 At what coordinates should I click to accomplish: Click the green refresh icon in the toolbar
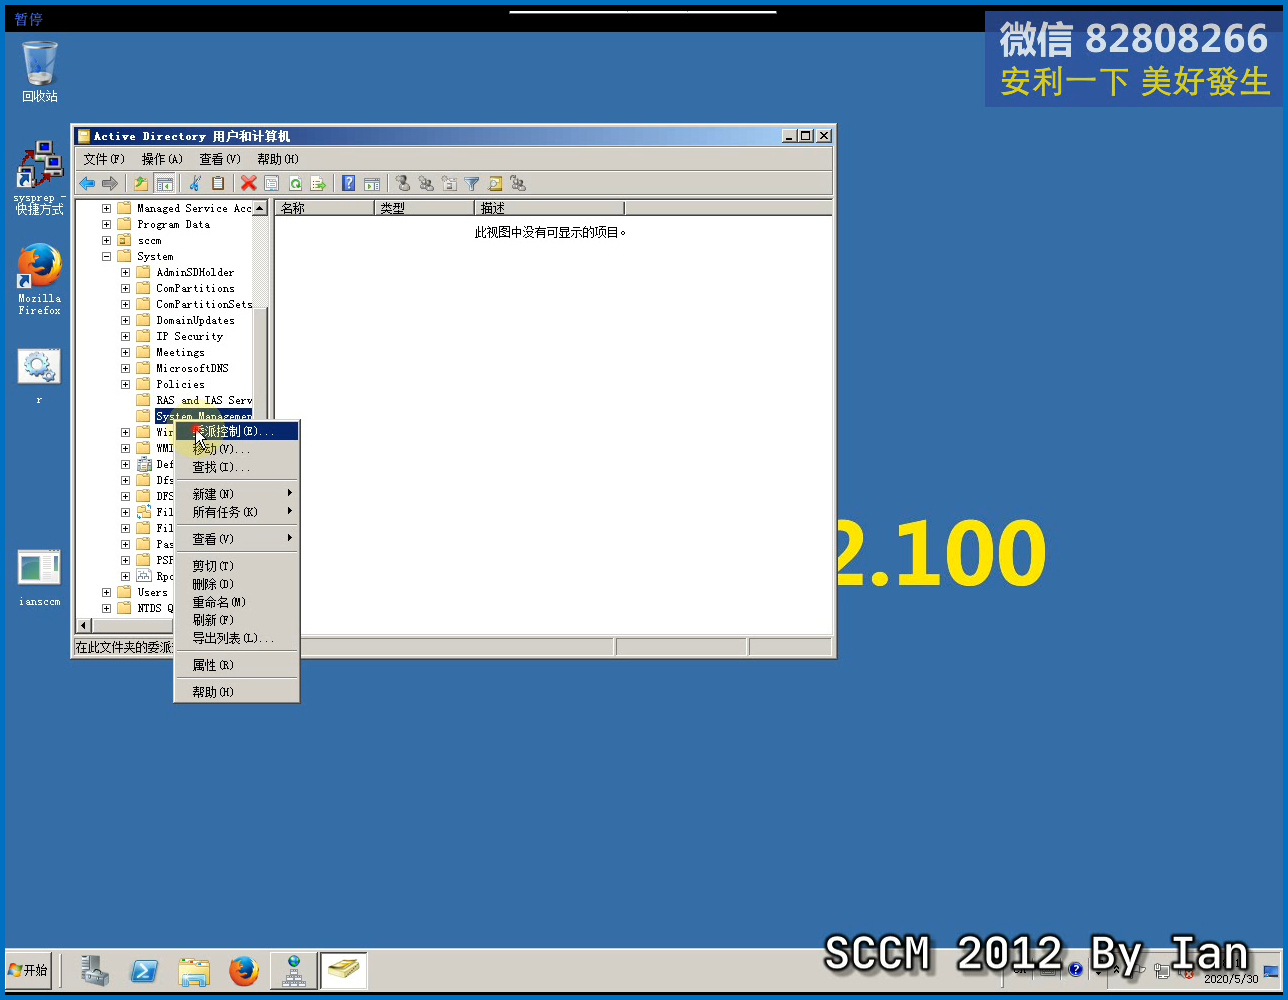point(295,183)
